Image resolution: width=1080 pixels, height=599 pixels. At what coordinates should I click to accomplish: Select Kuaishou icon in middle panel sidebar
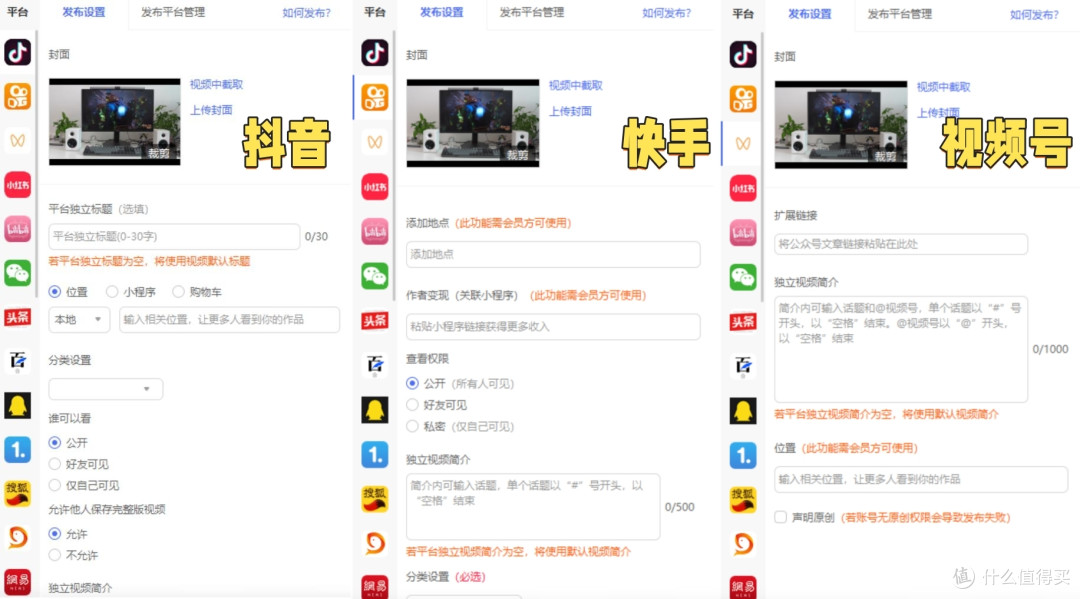[375, 98]
